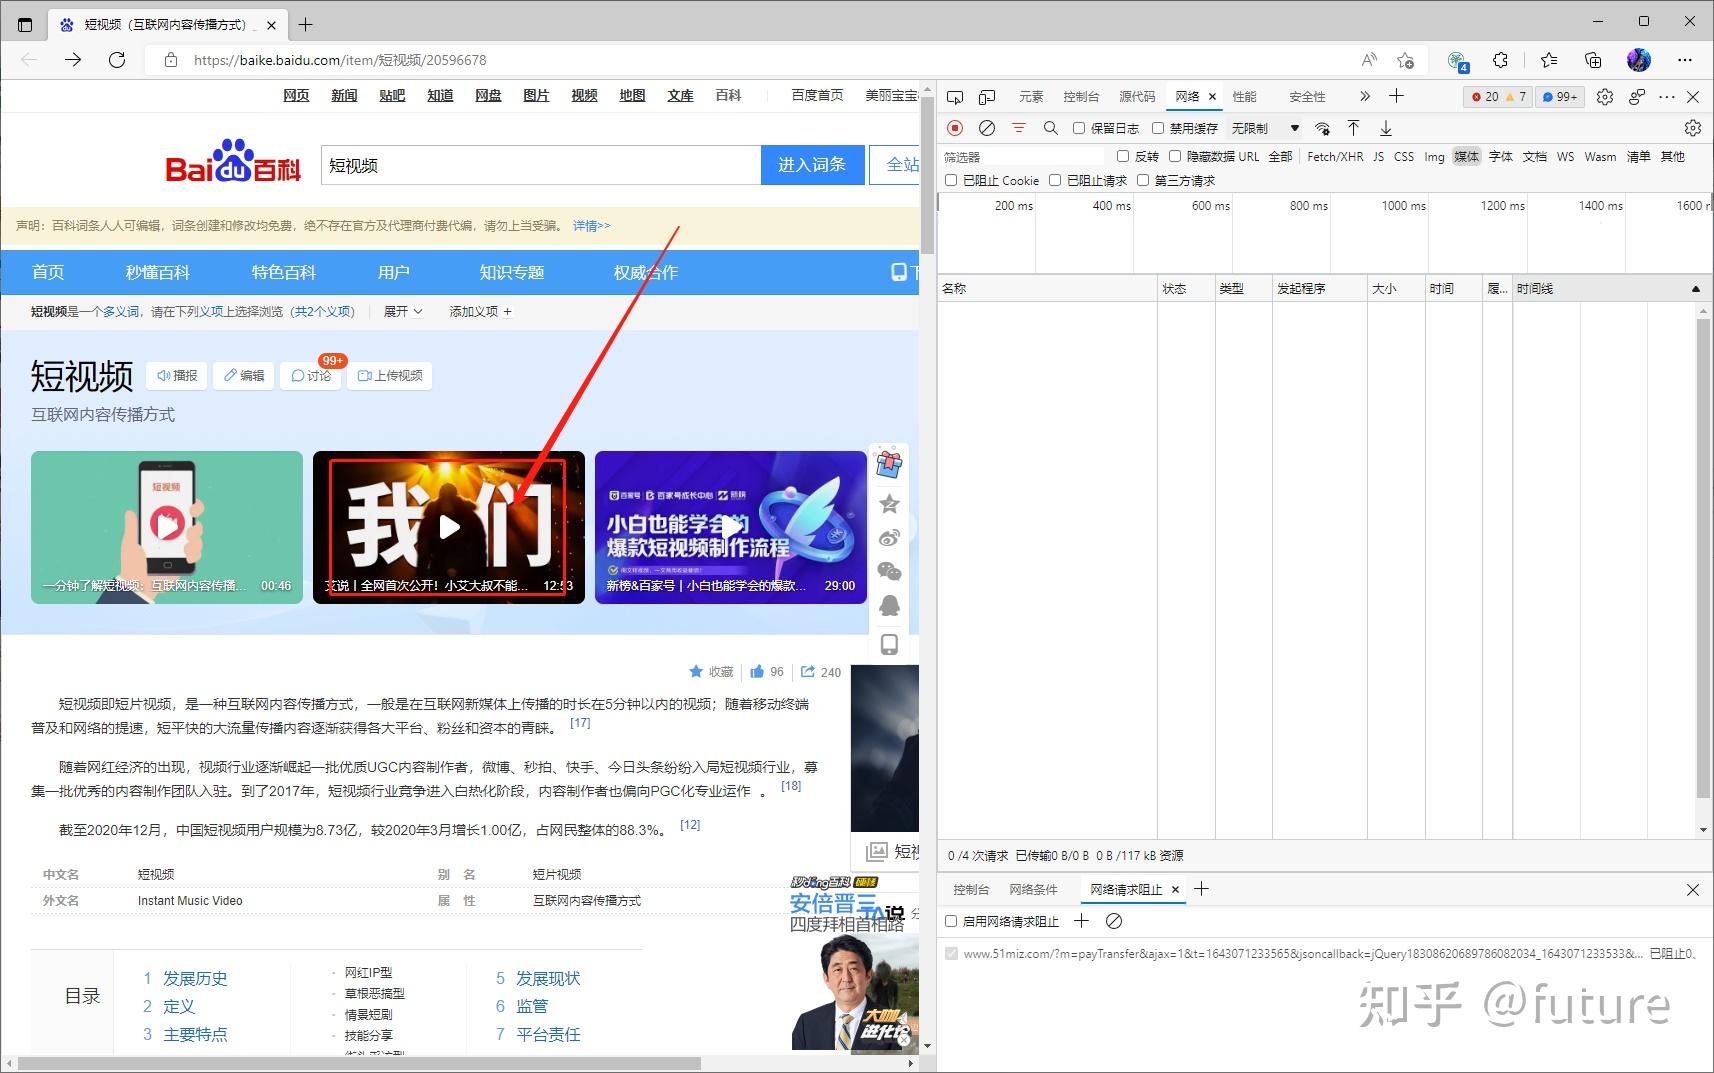Toggle 隐藏数据 URL checkbox

(x=1175, y=156)
